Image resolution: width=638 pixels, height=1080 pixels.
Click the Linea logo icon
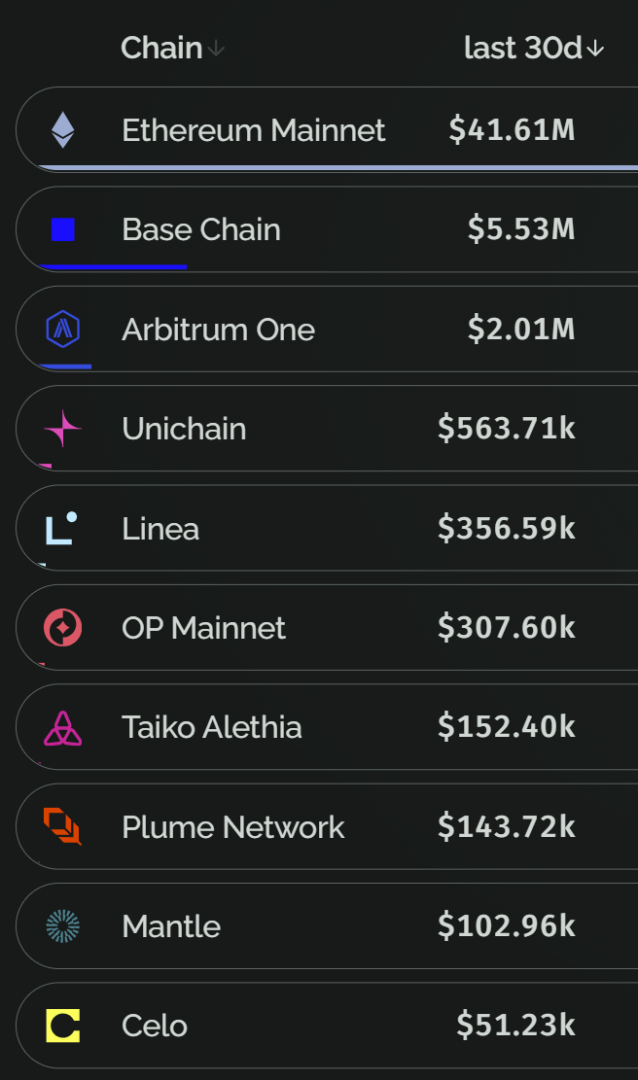click(61, 528)
